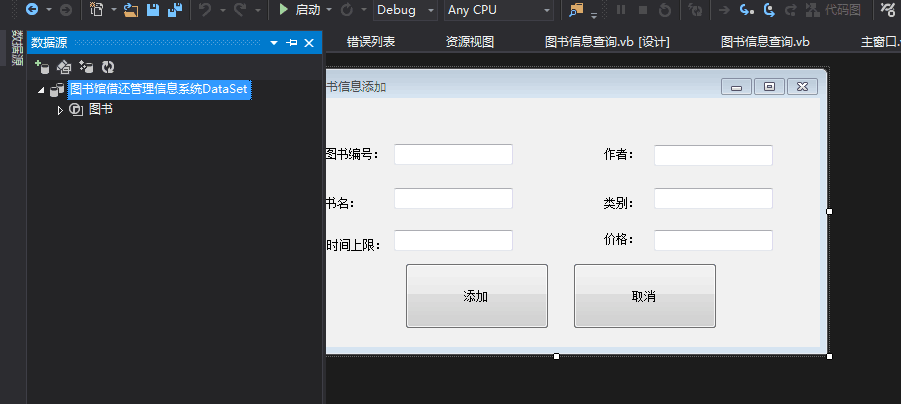901x404 pixels.
Task: Open the Undo history dropdown
Action: coord(222,10)
